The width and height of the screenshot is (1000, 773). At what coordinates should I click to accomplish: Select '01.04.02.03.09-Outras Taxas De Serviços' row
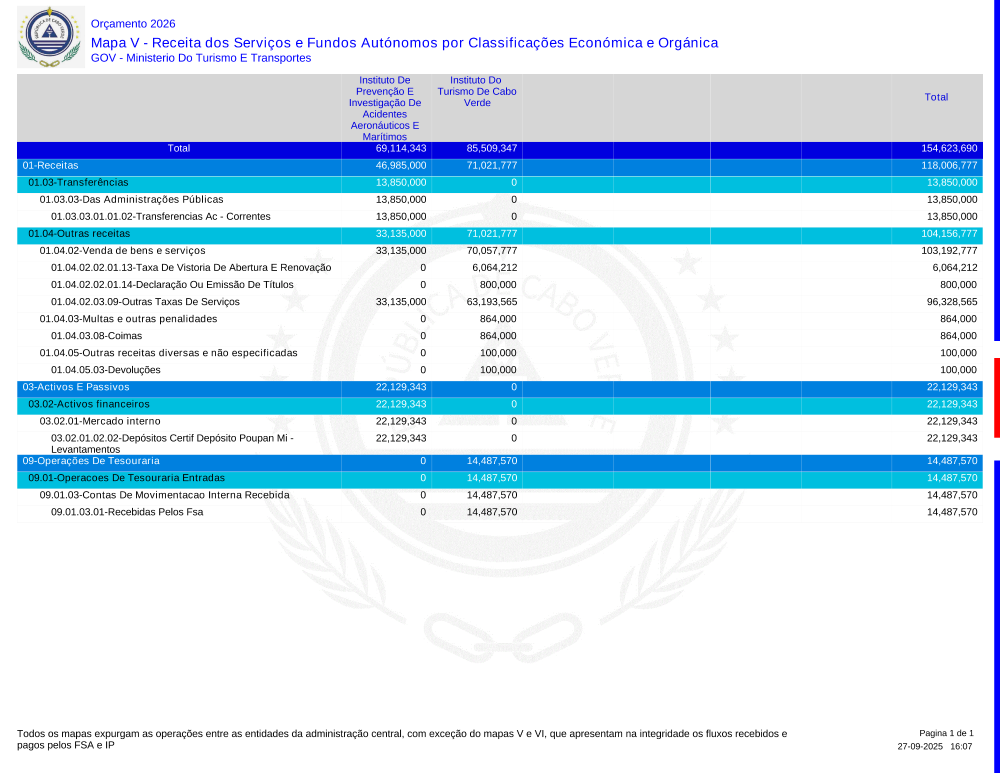point(146,302)
